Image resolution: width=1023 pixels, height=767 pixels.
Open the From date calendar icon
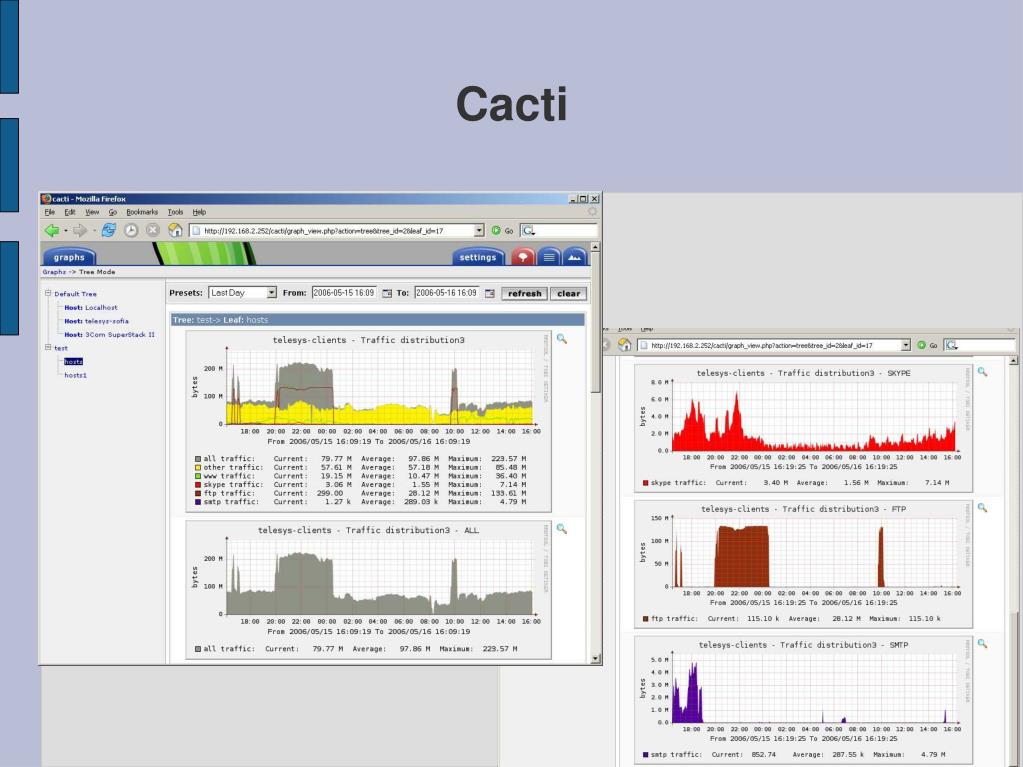[x=387, y=293]
